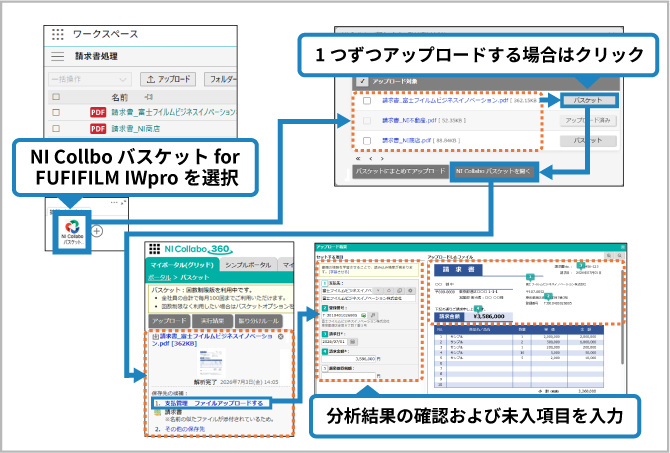This screenshot has width=670, height=453.
Task: Switch to マイポータル(グリッド) tab
Action: pos(182,265)
